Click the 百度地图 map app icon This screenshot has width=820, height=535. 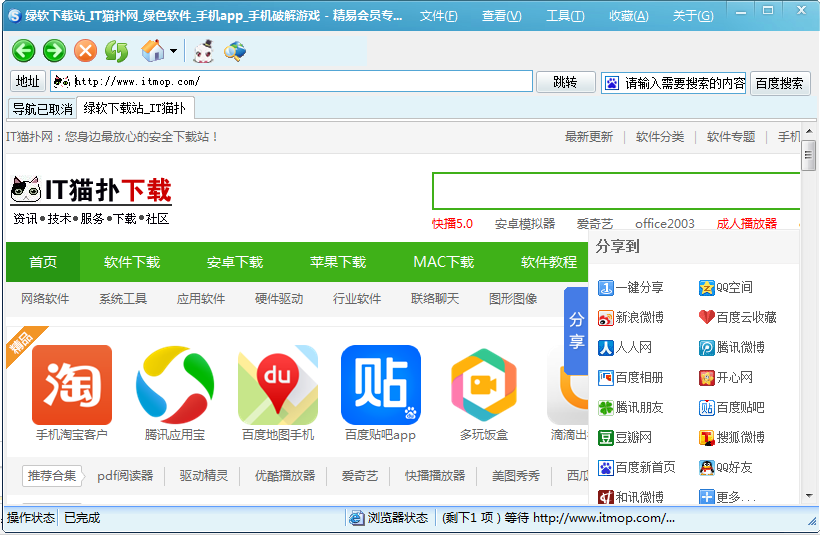(x=278, y=385)
